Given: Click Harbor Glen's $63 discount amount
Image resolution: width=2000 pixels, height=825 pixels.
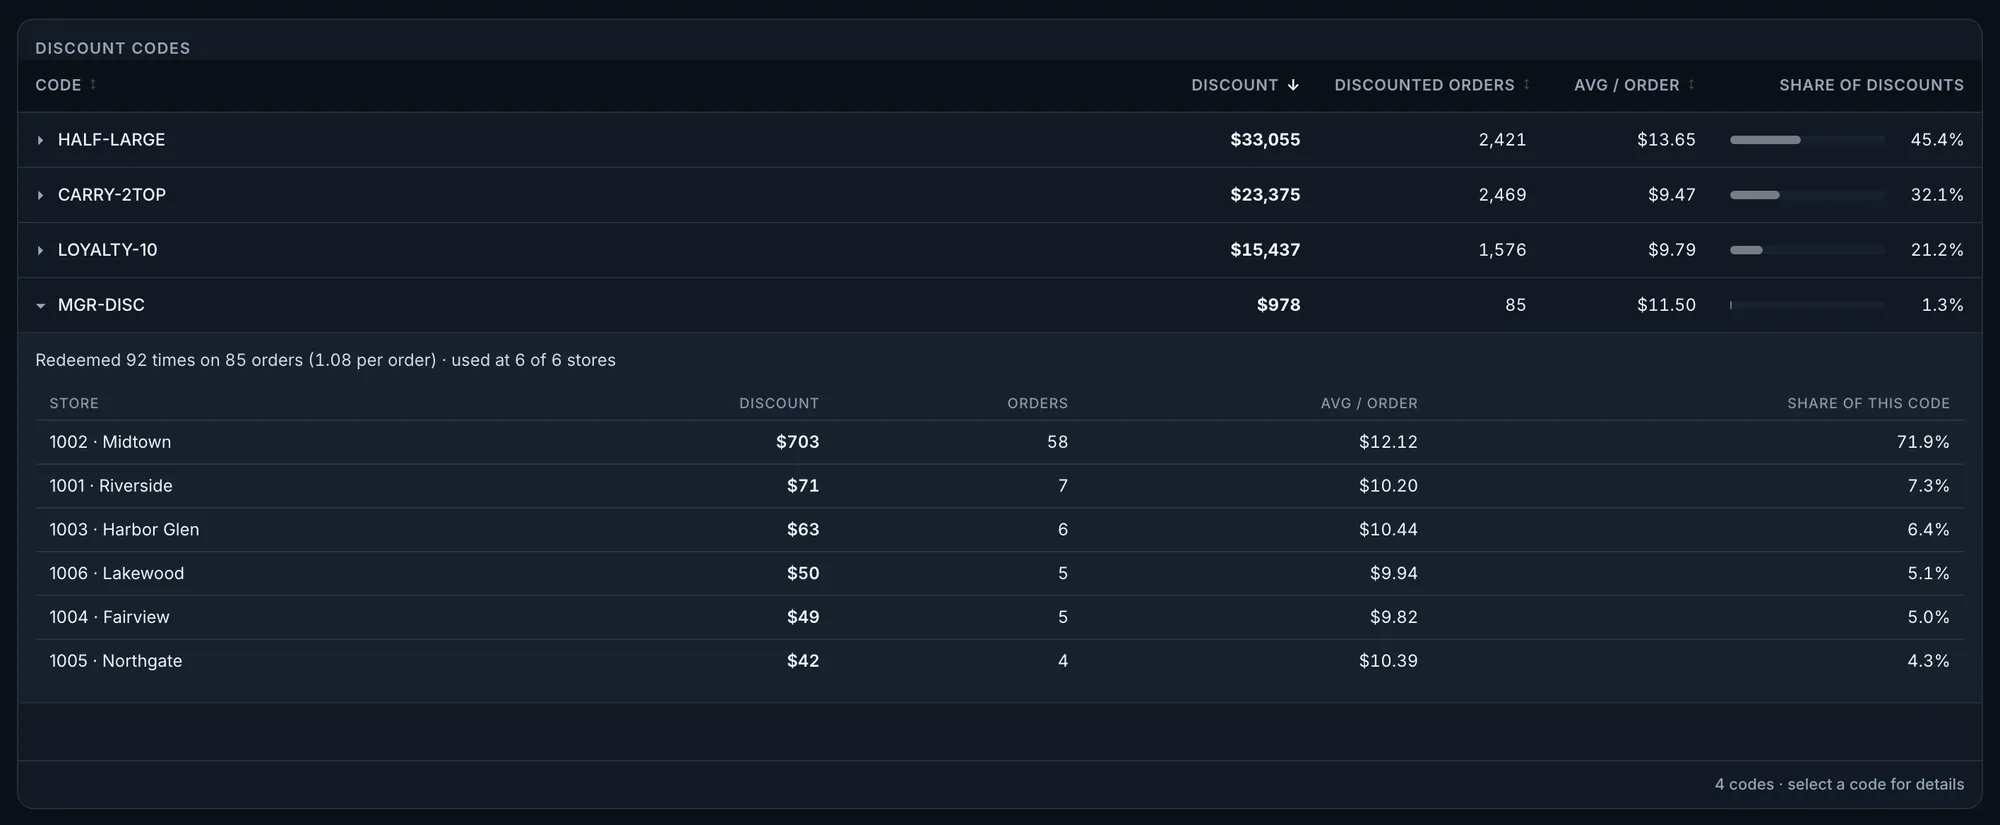Looking at the screenshot, I should click(802, 530).
